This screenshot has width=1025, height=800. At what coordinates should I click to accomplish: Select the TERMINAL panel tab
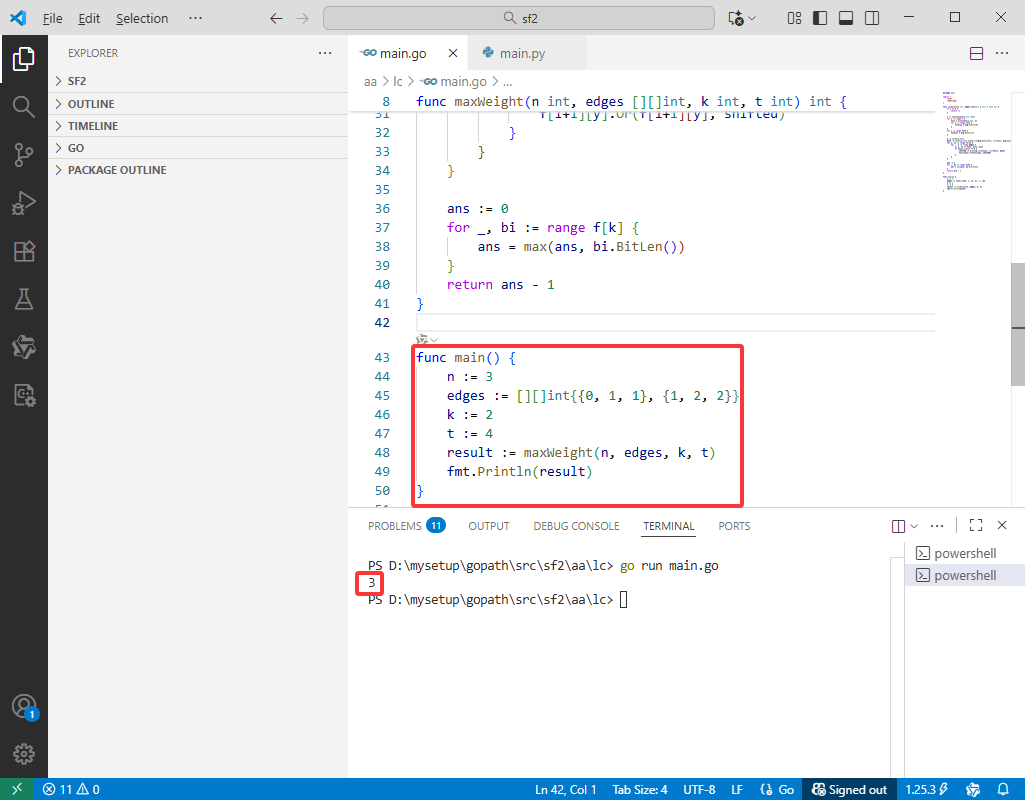pyautogui.click(x=668, y=526)
